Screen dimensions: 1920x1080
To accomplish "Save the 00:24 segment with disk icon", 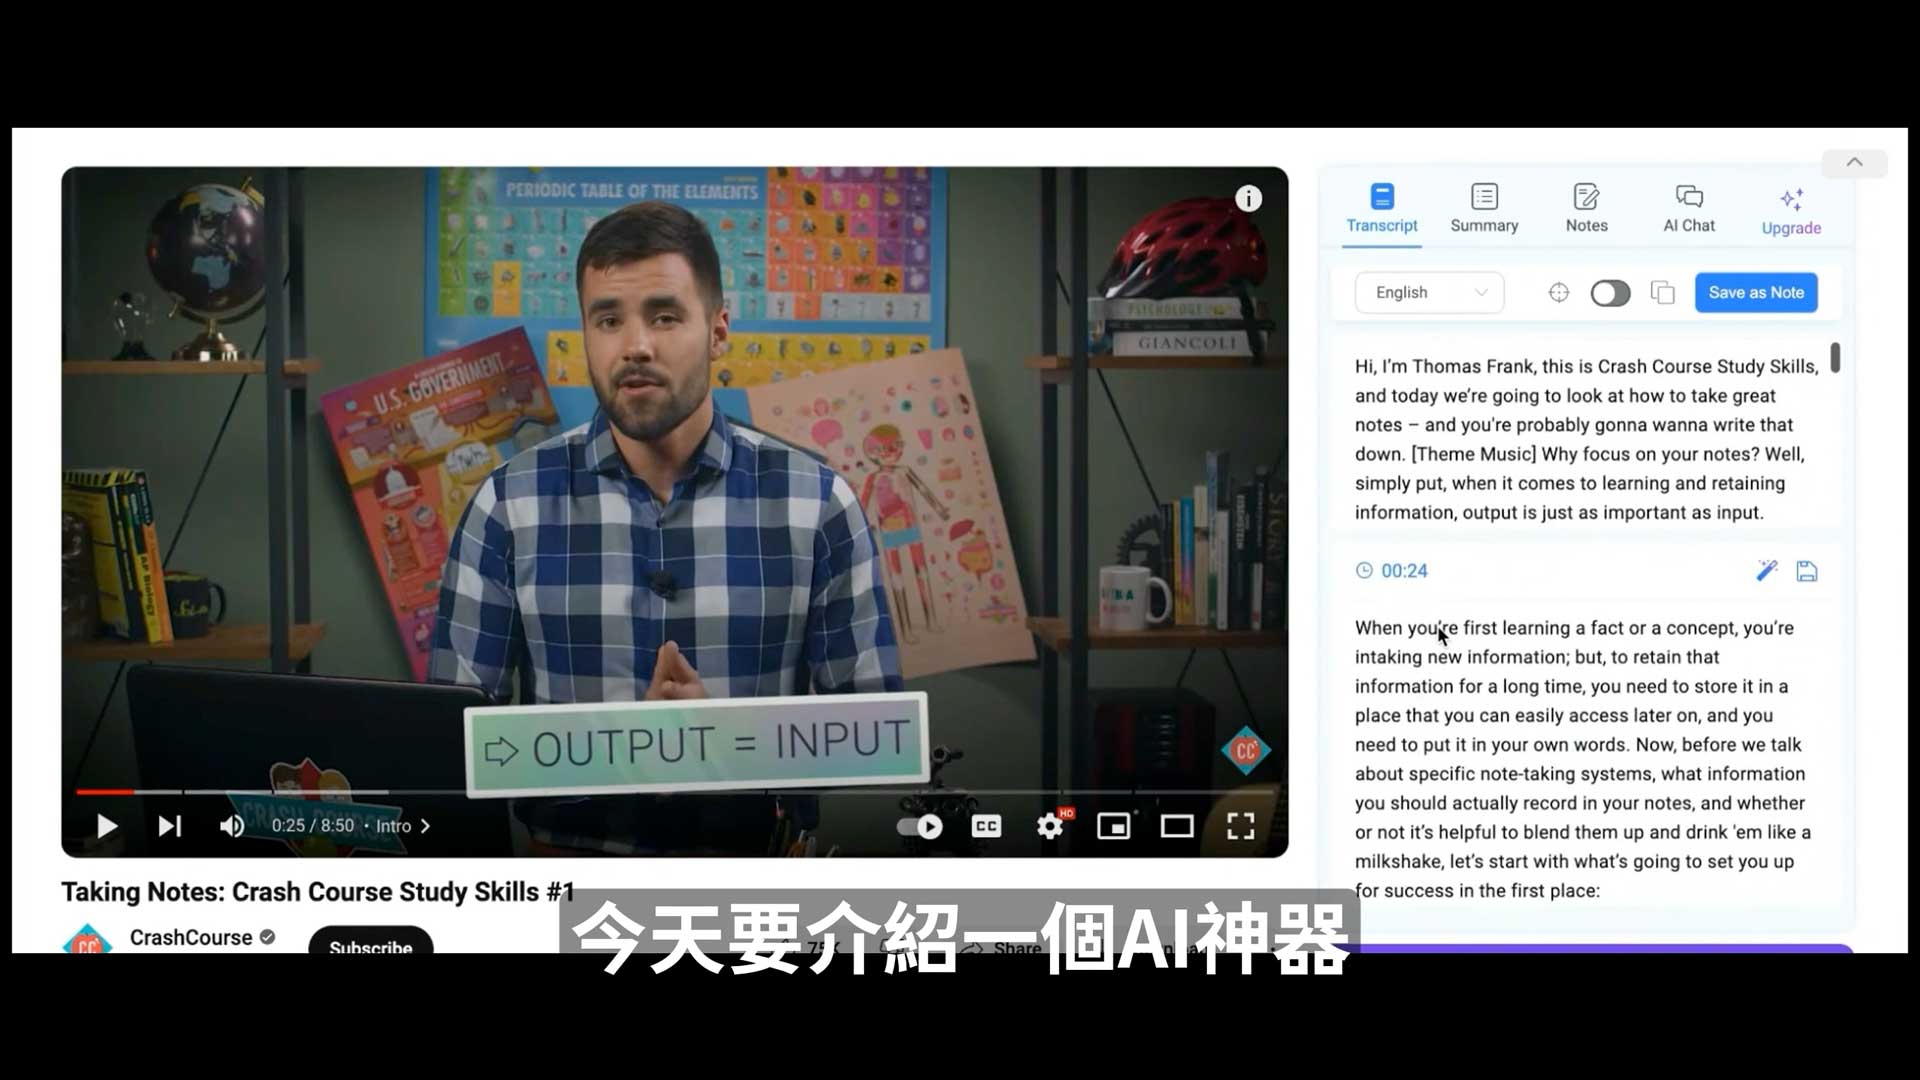I will pyautogui.click(x=1807, y=571).
